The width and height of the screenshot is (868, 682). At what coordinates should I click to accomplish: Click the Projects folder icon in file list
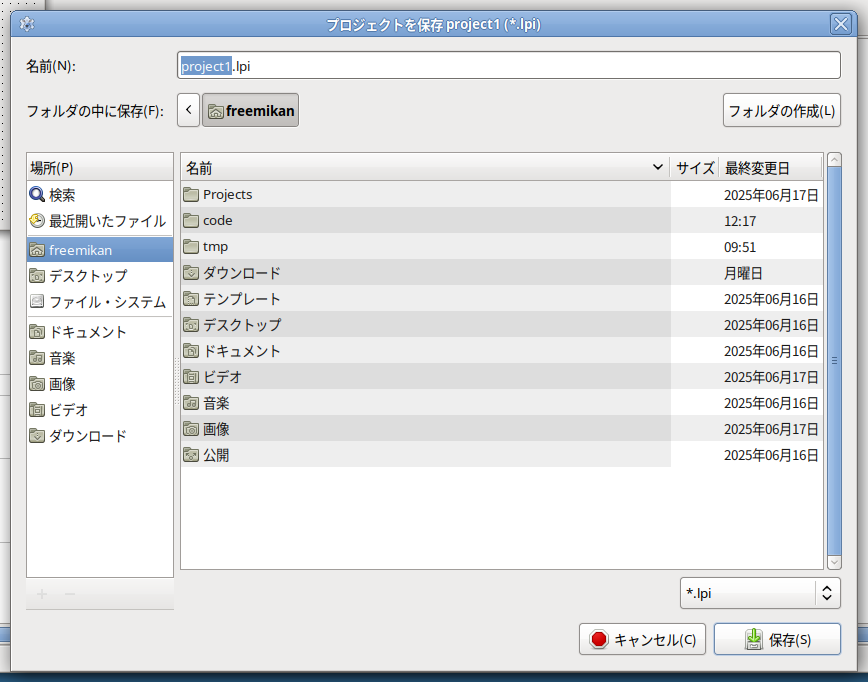191,194
